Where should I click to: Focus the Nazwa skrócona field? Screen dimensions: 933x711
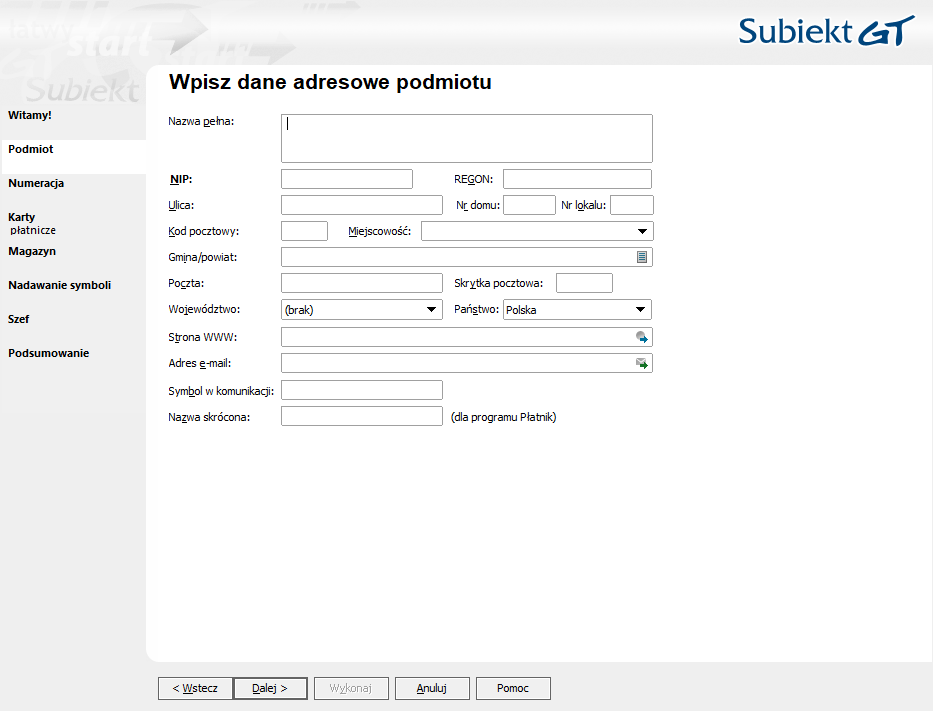click(x=362, y=416)
